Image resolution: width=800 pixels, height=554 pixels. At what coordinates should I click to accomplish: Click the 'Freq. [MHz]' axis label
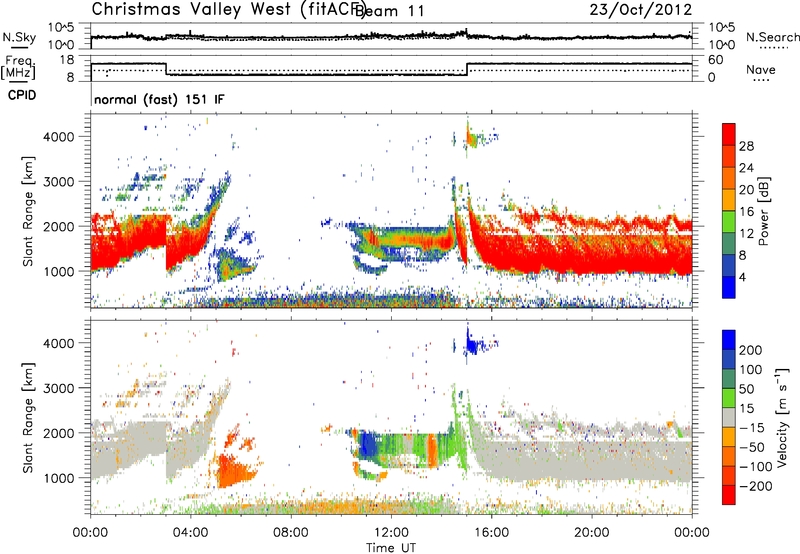(18, 67)
